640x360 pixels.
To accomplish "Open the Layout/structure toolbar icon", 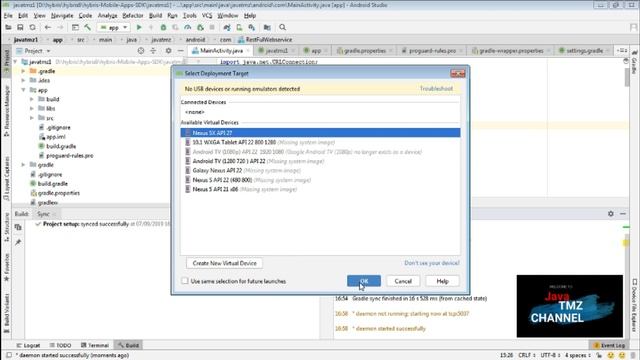I will coord(75,27).
